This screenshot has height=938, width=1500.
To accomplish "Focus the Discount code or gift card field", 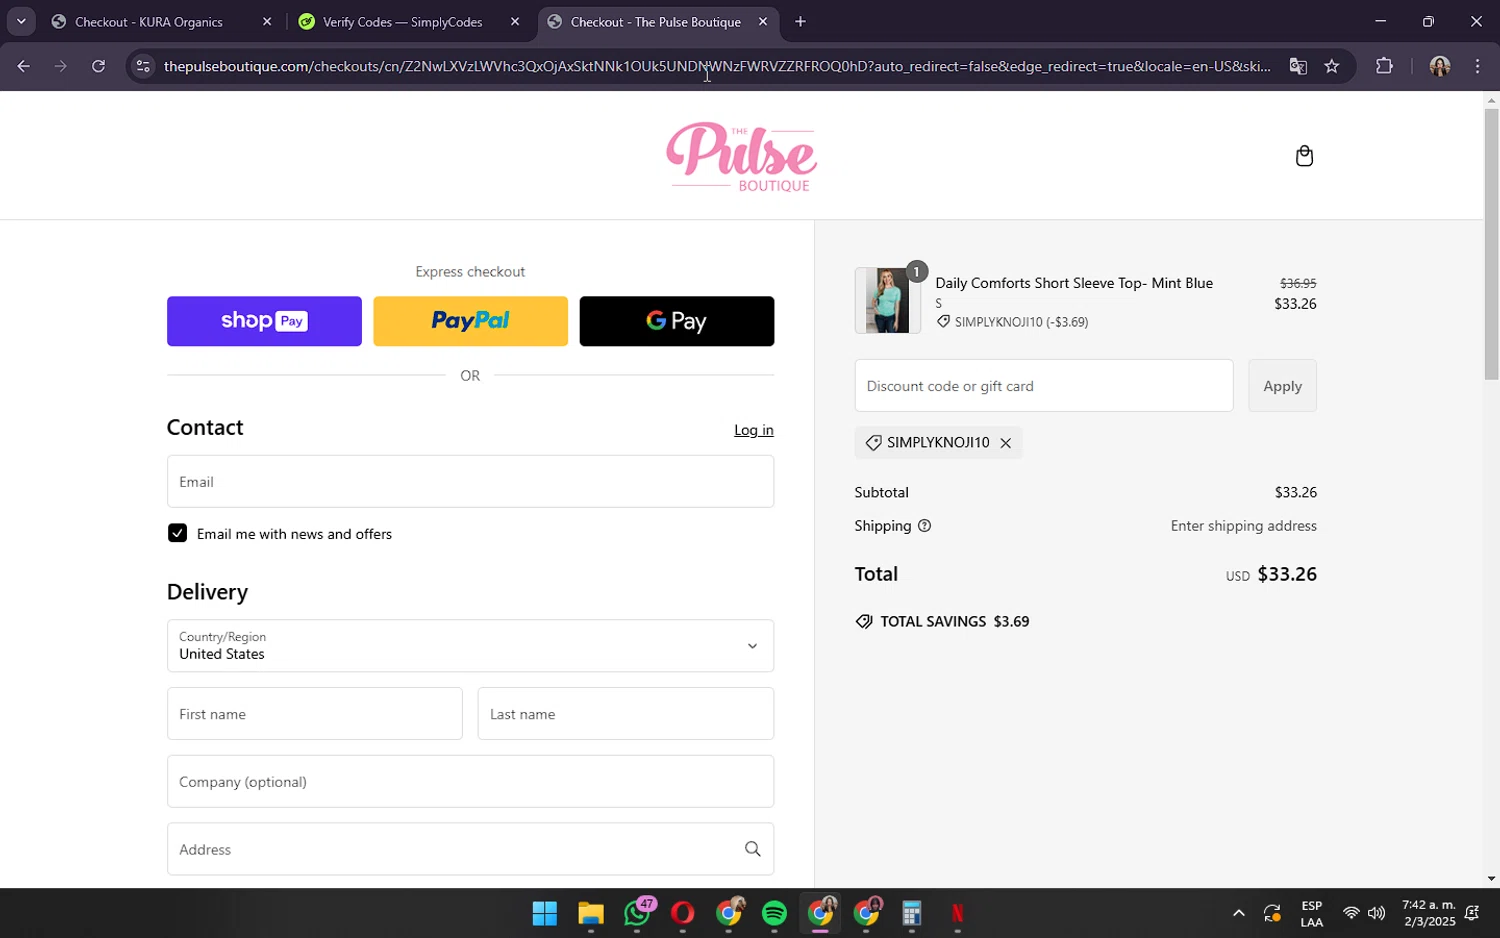I will [x=1043, y=386].
